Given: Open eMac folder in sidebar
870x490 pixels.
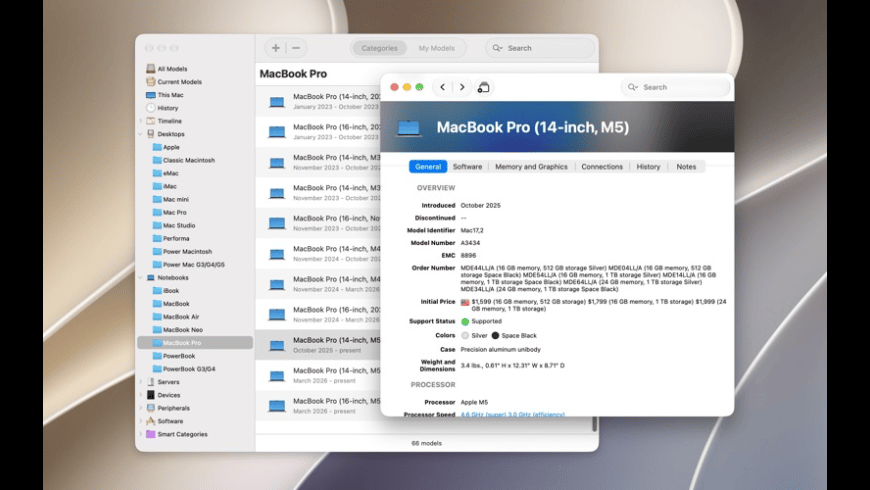Looking at the screenshot, I should point(165,173).
